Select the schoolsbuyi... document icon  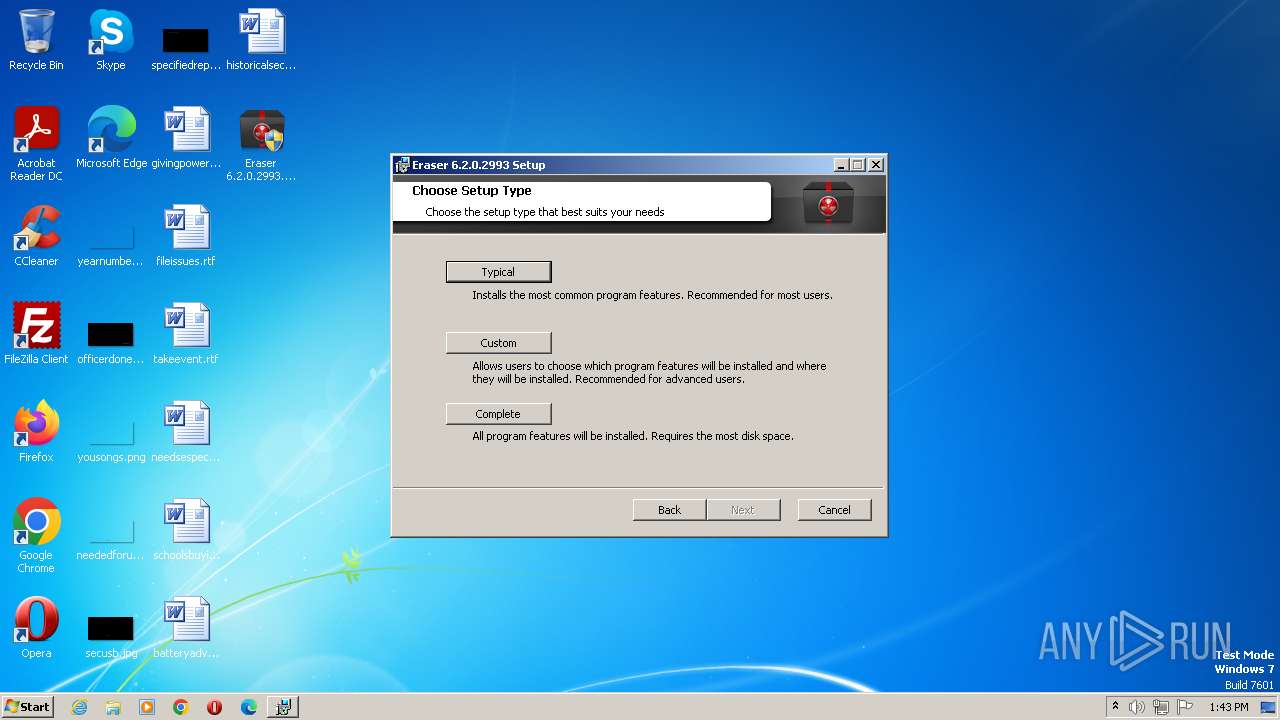(x=186, y=531)
